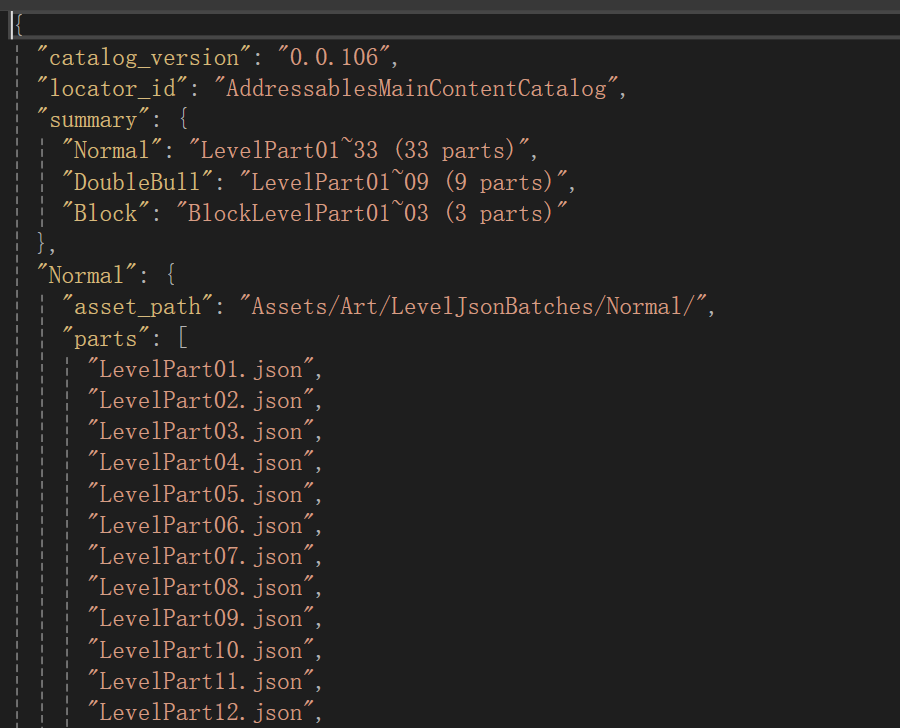Click the "LevelPart07.json" entry
The height and width of the screenshot is (728, 900).
tap(201, 556)
